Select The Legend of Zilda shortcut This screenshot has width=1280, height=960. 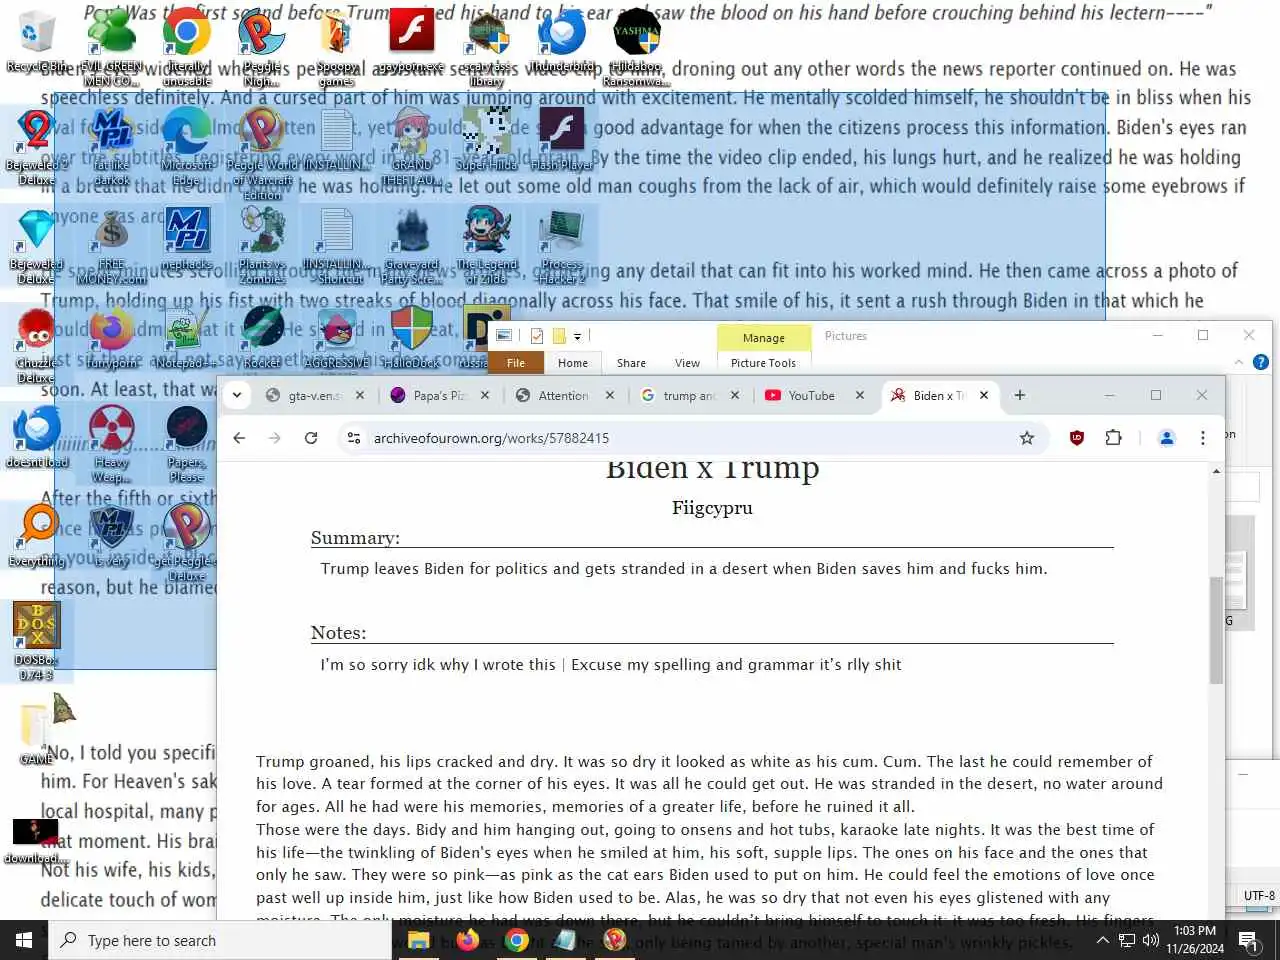[486, 245]
